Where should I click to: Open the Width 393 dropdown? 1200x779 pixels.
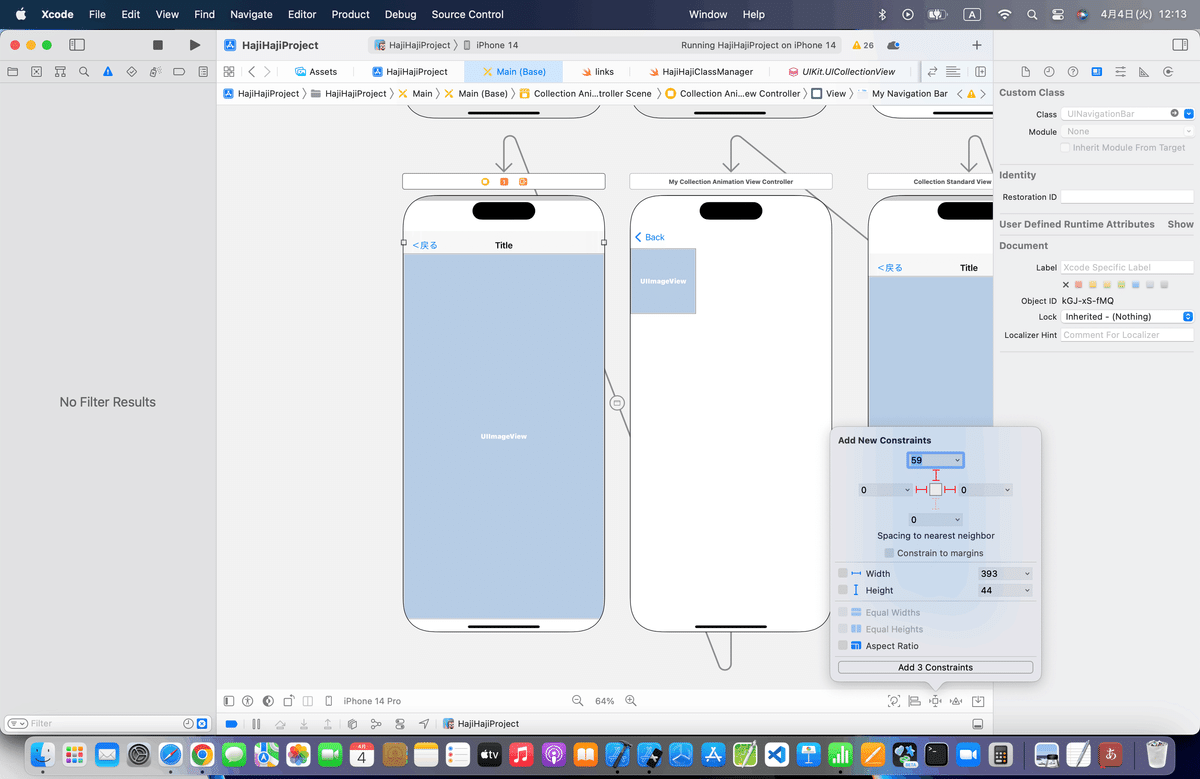click(1027, 574)
